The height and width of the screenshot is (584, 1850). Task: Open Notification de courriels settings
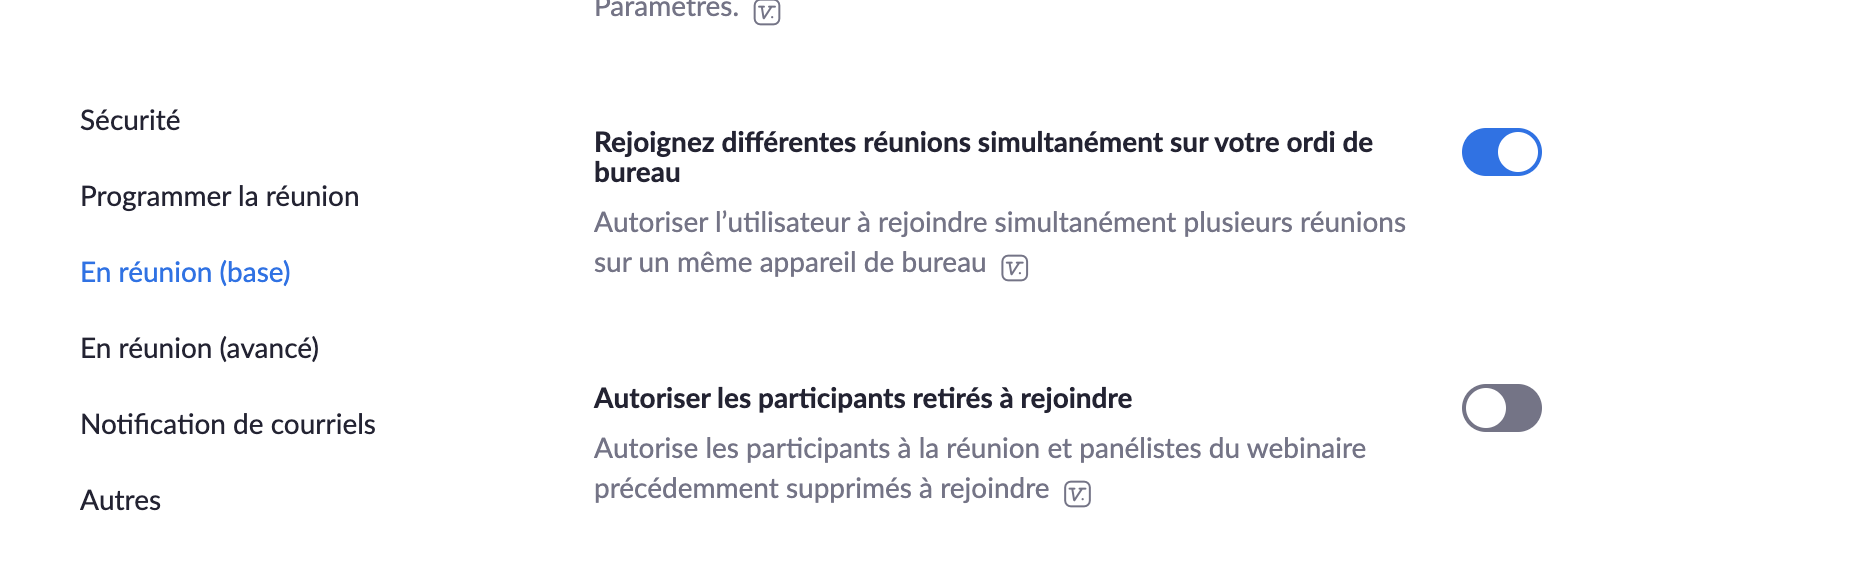point(228,424)
